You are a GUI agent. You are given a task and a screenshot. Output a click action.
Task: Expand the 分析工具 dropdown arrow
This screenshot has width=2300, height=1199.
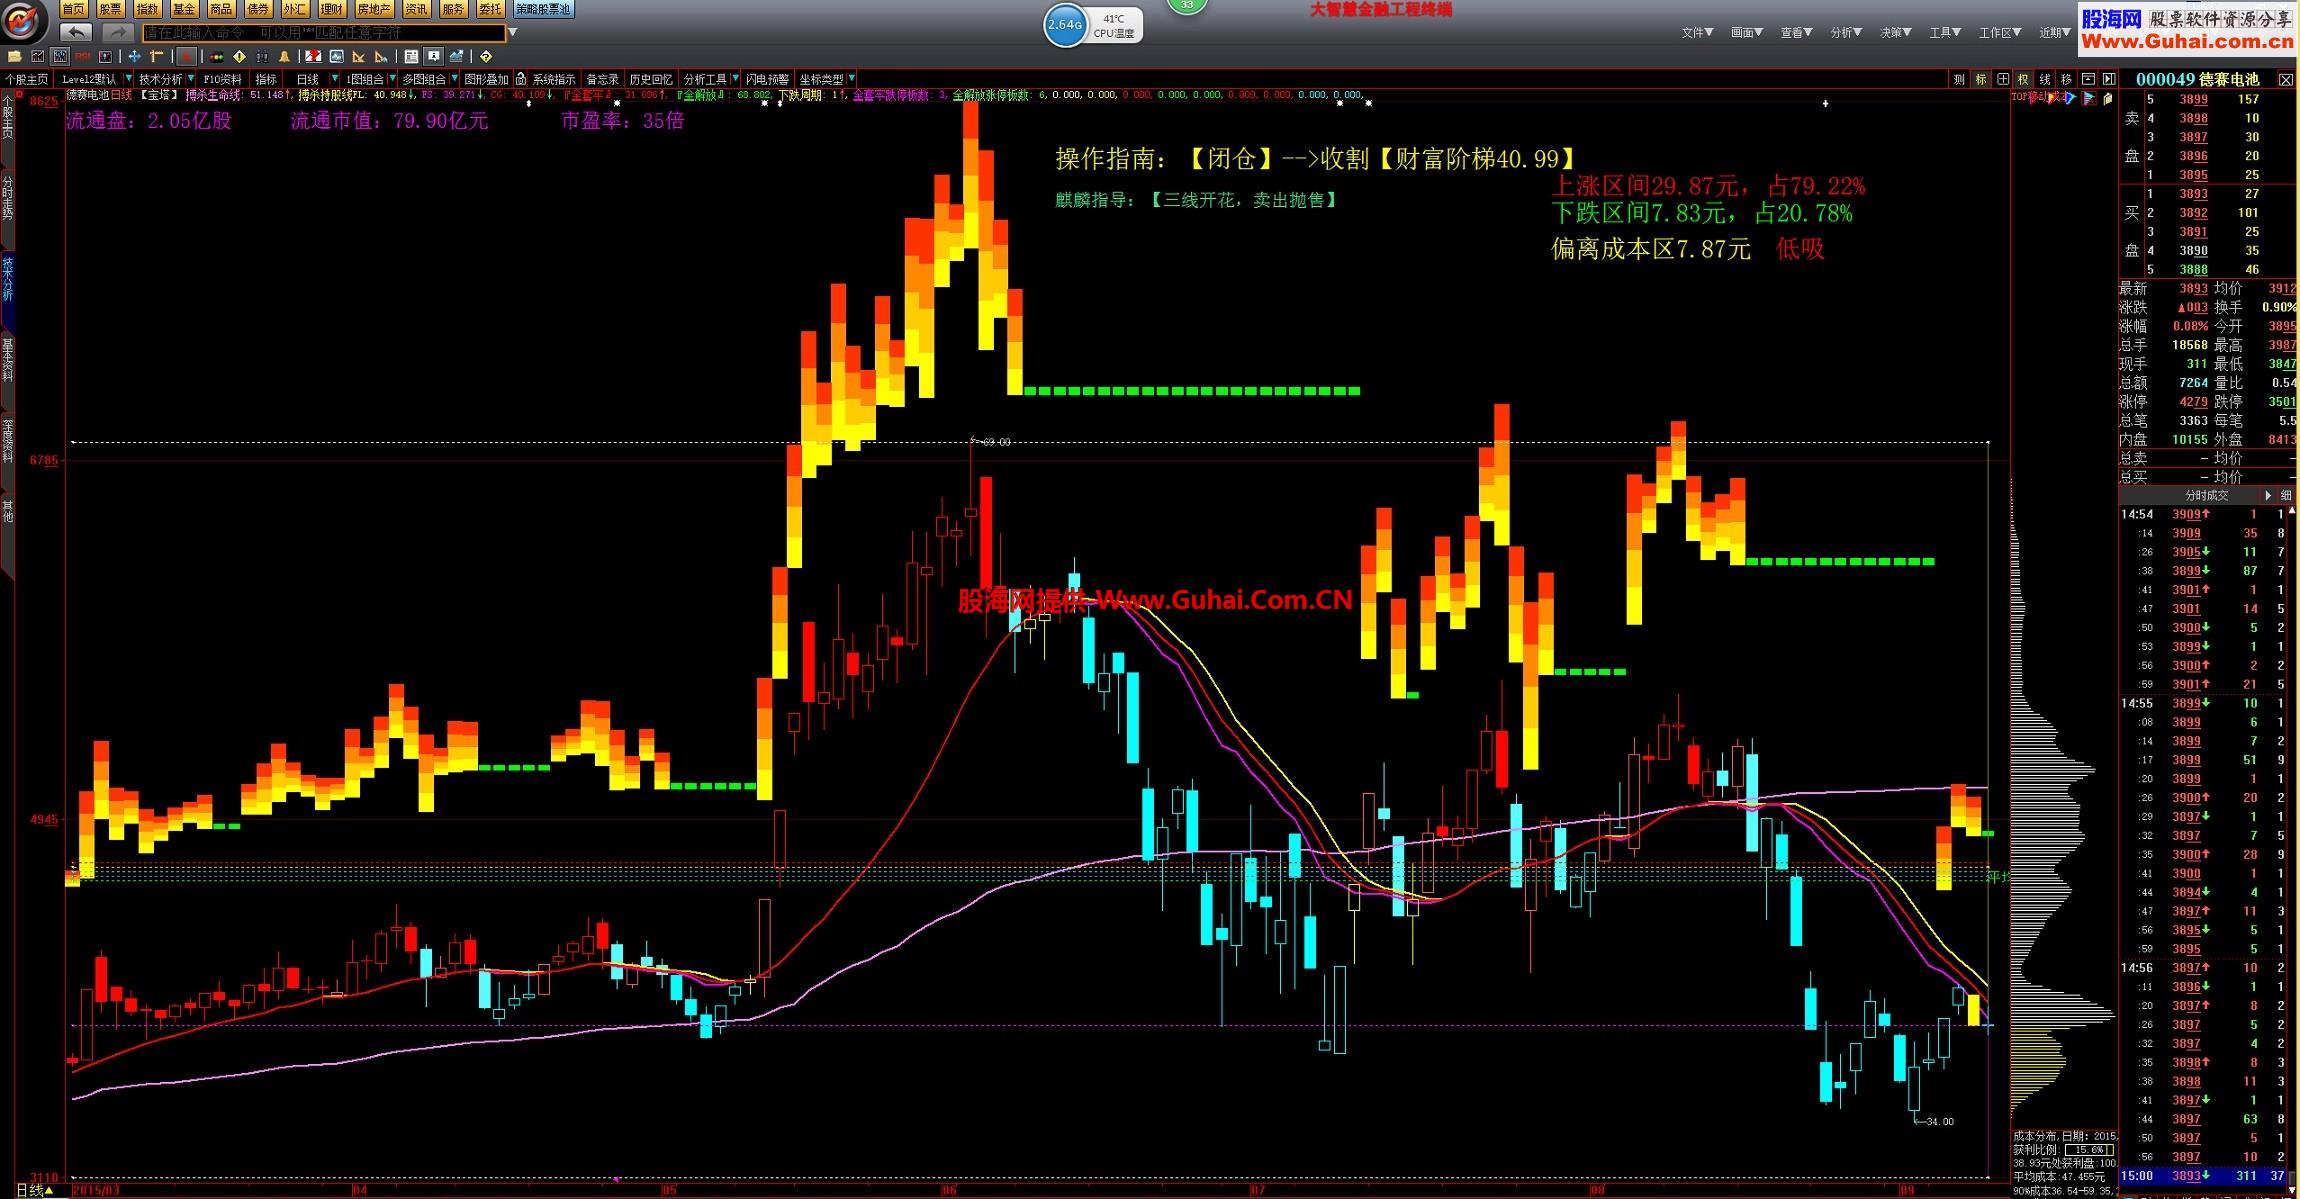click(x=736, y=78)
